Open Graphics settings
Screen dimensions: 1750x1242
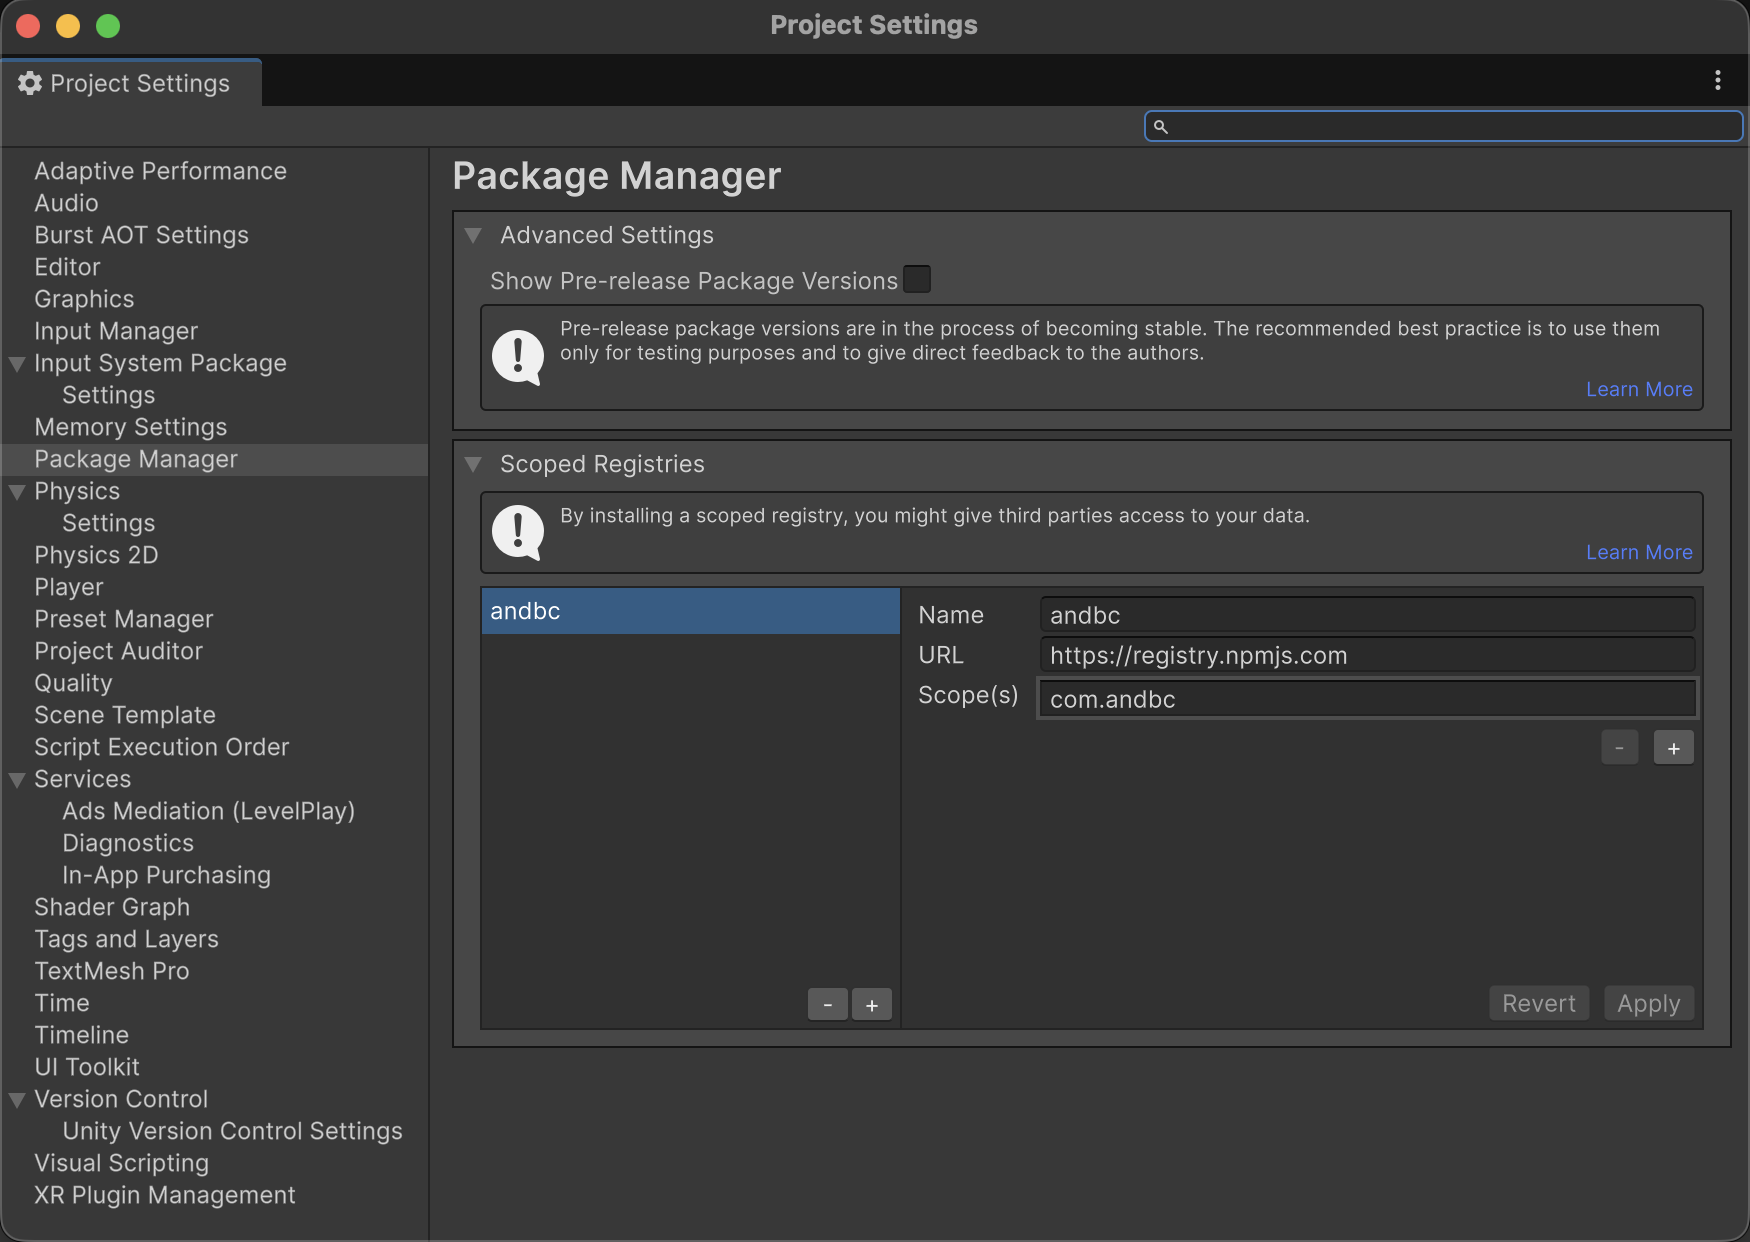click(84, 299)
